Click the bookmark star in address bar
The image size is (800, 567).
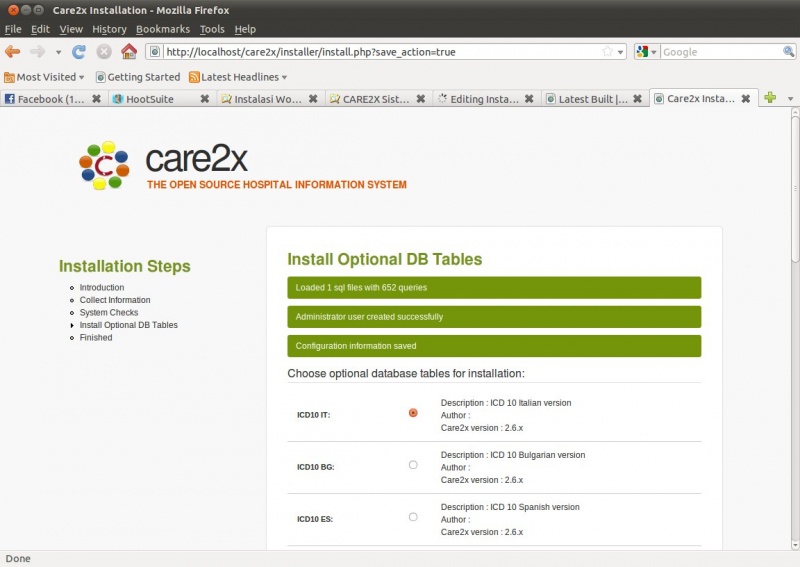(x=607, y=52)
